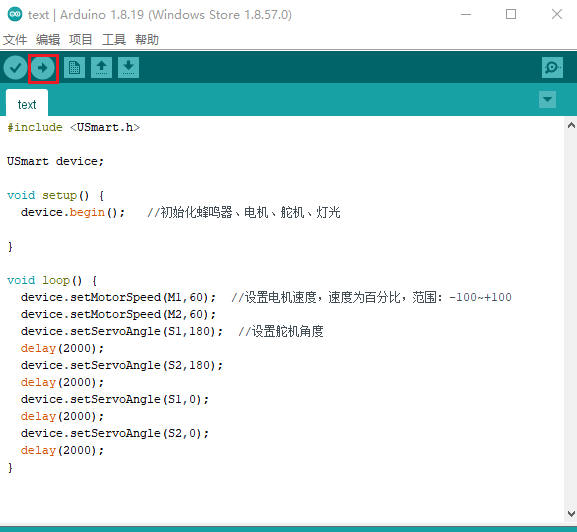Create a new sketch file

74,67
